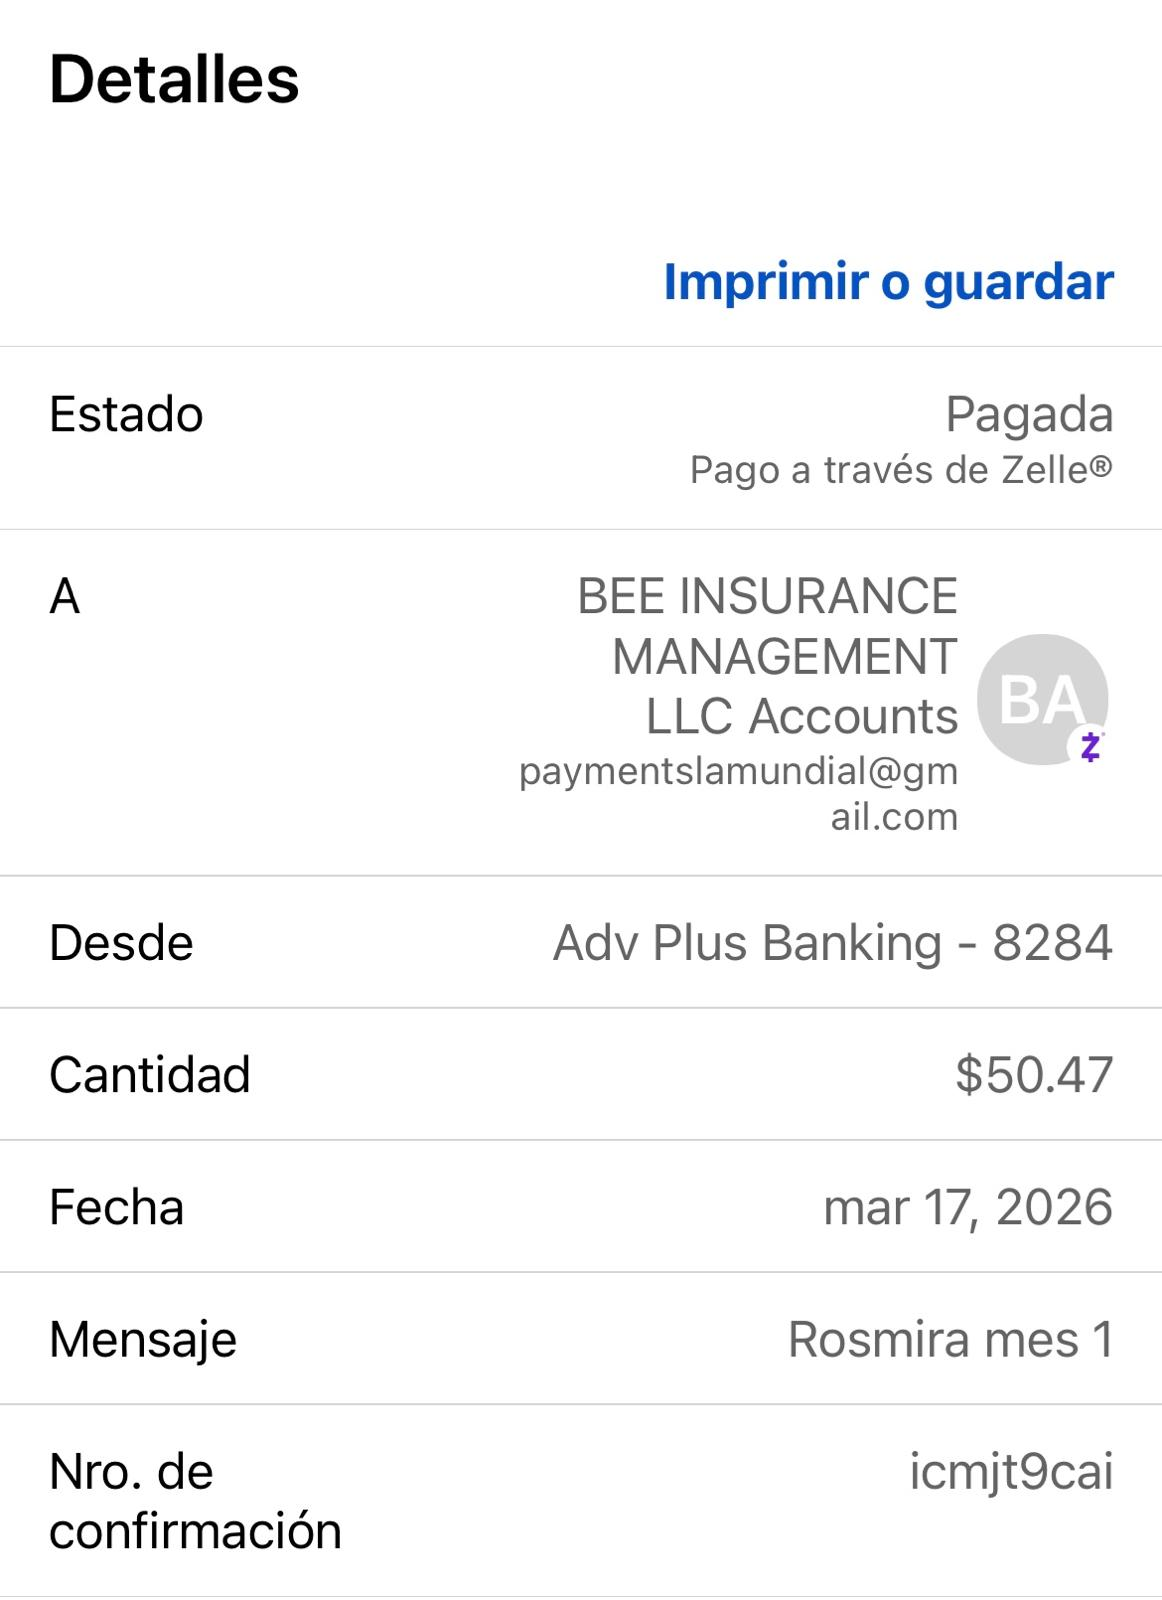Select the Adv Plus Banking - 8284 account
This screenshot has width=1162, height=1600.
(x=832, y=942)
